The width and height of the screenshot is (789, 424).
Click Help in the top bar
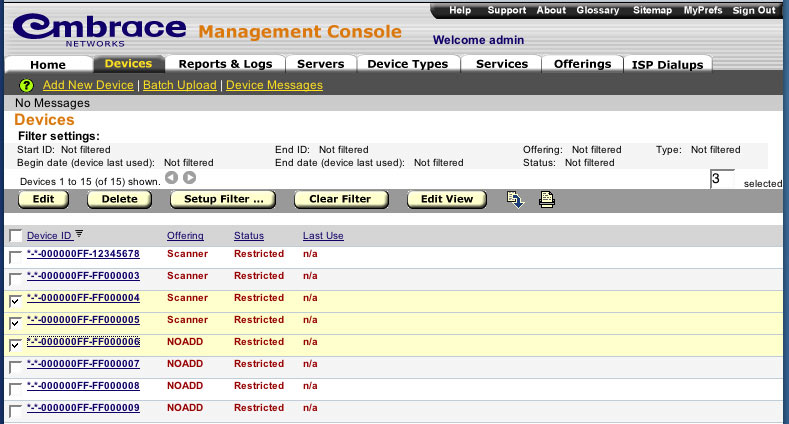pyautogui.click(x=460, y=10)
